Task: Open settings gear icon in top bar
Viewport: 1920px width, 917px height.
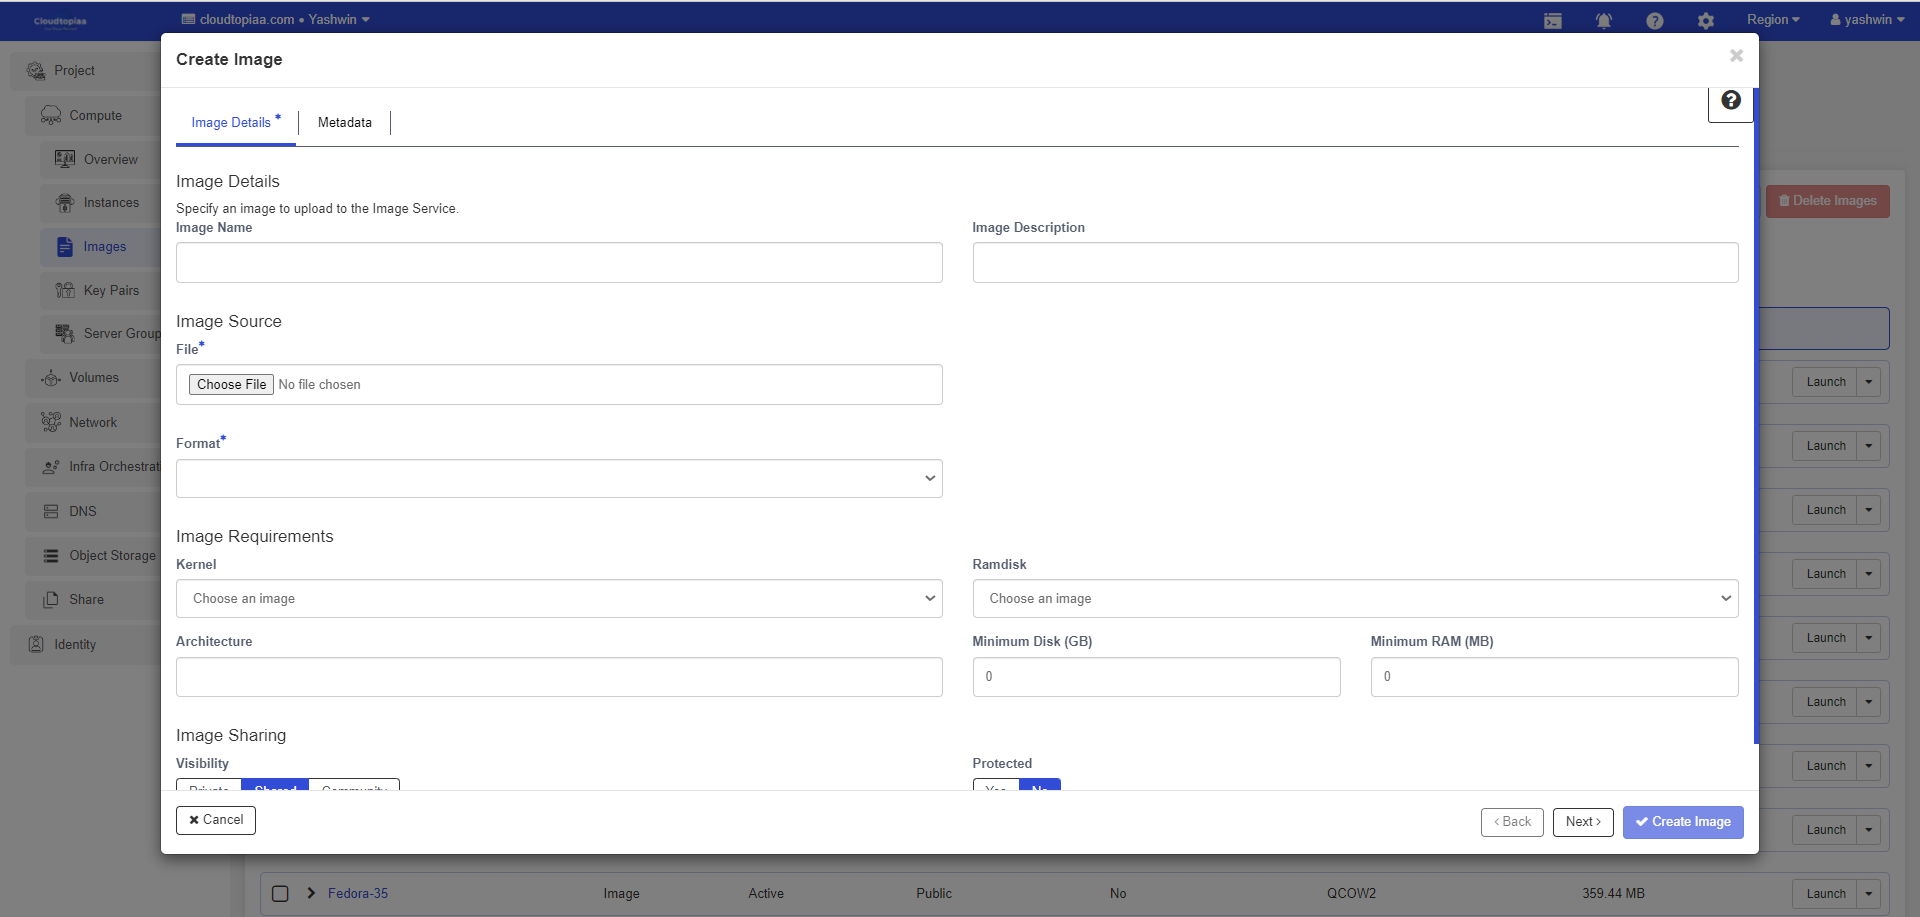Action: coord(1705,21)
